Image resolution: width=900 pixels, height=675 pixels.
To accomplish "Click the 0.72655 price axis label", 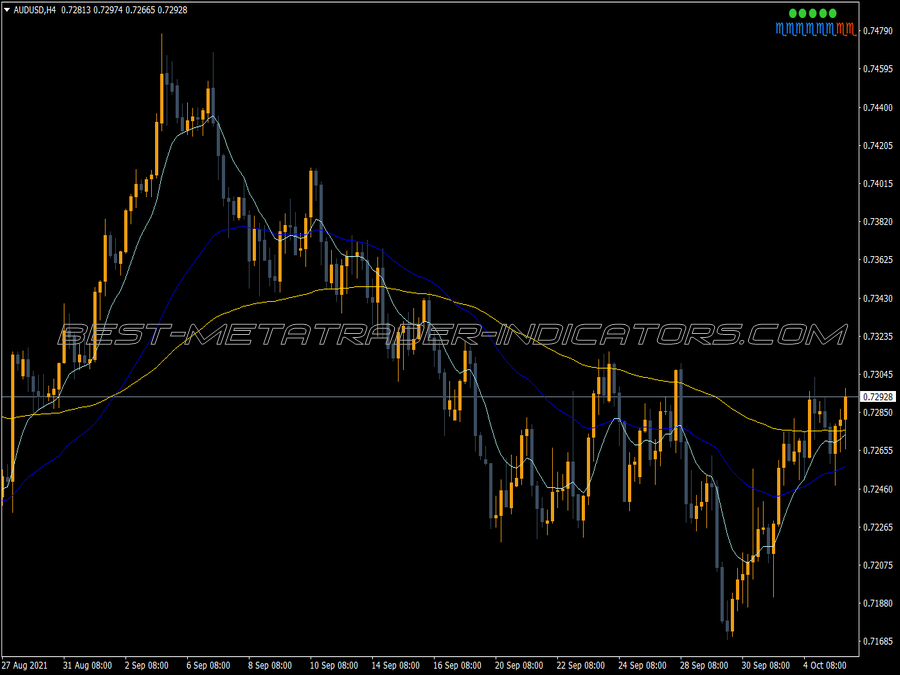I will tap(878, 451).
